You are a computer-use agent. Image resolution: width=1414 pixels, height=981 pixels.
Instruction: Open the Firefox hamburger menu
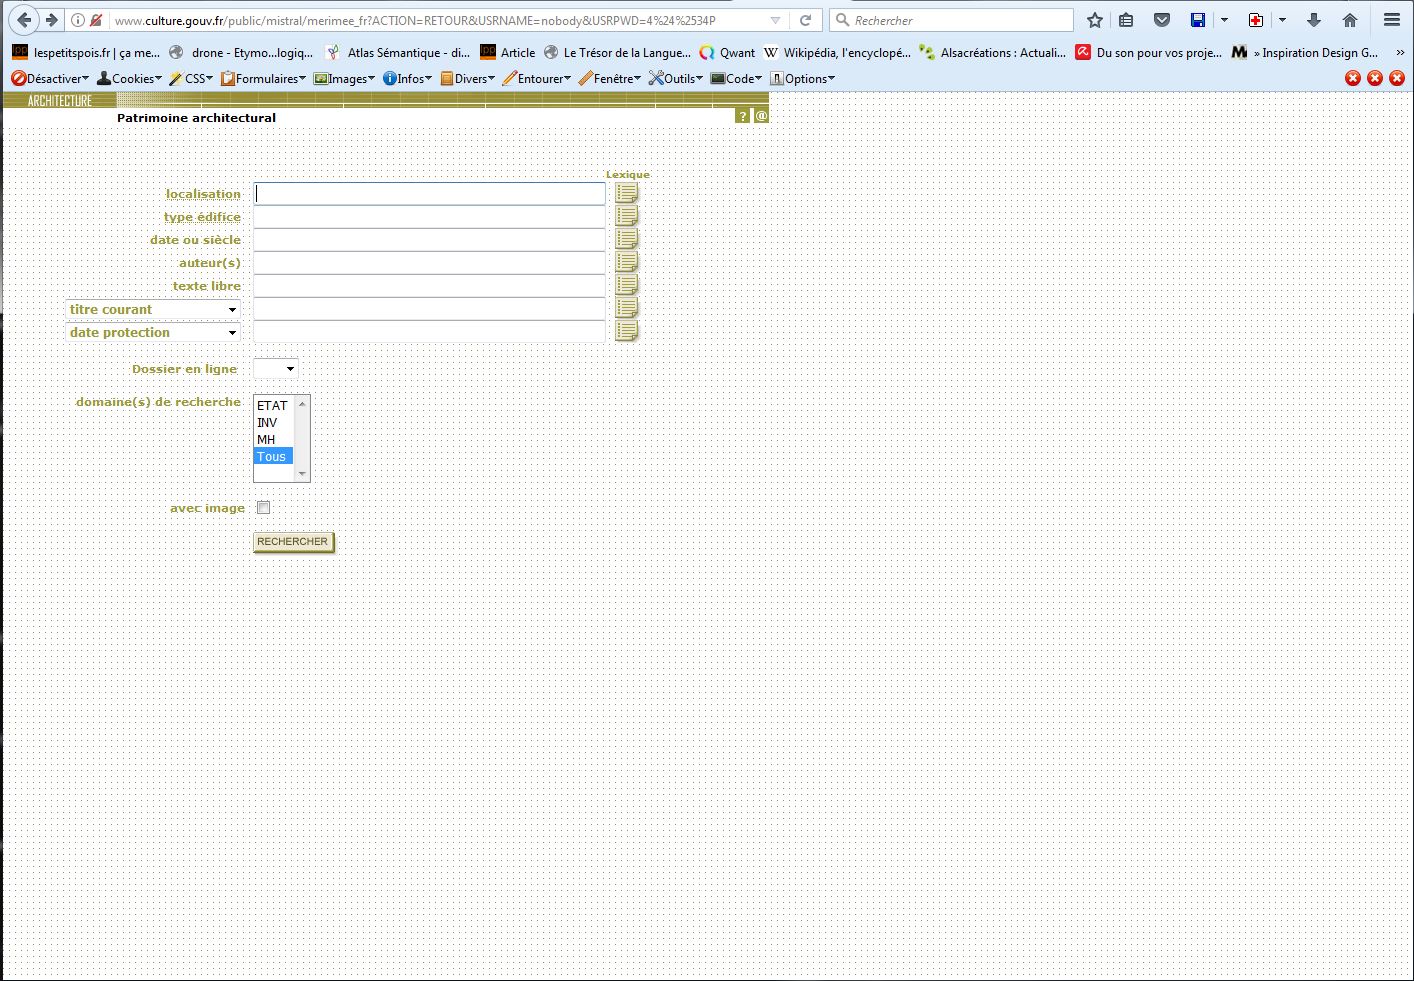click(x=1391, y=20)
